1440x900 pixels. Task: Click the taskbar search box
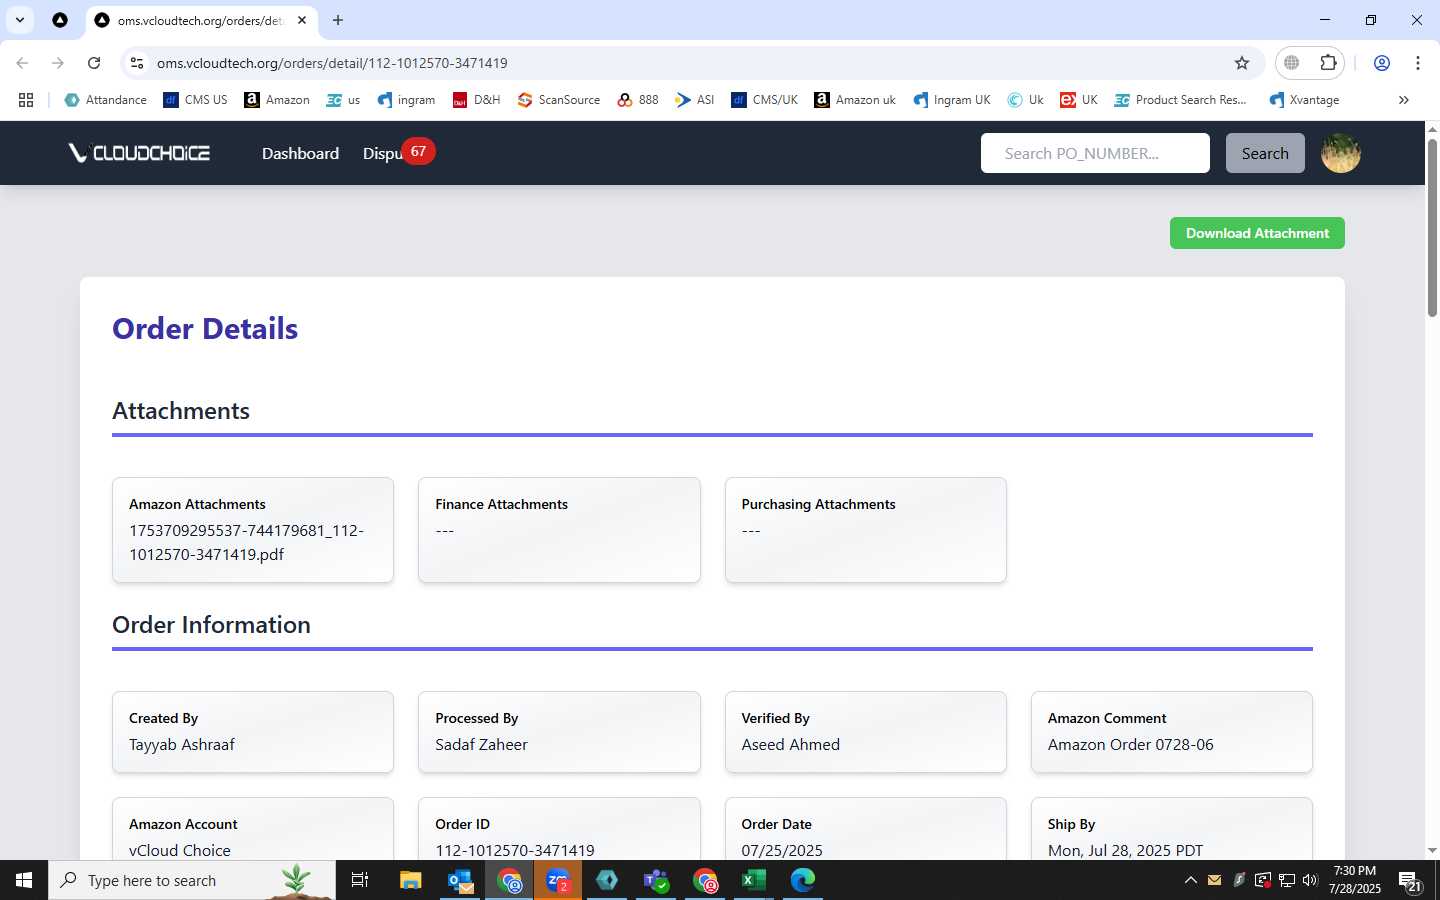(192, 880)
